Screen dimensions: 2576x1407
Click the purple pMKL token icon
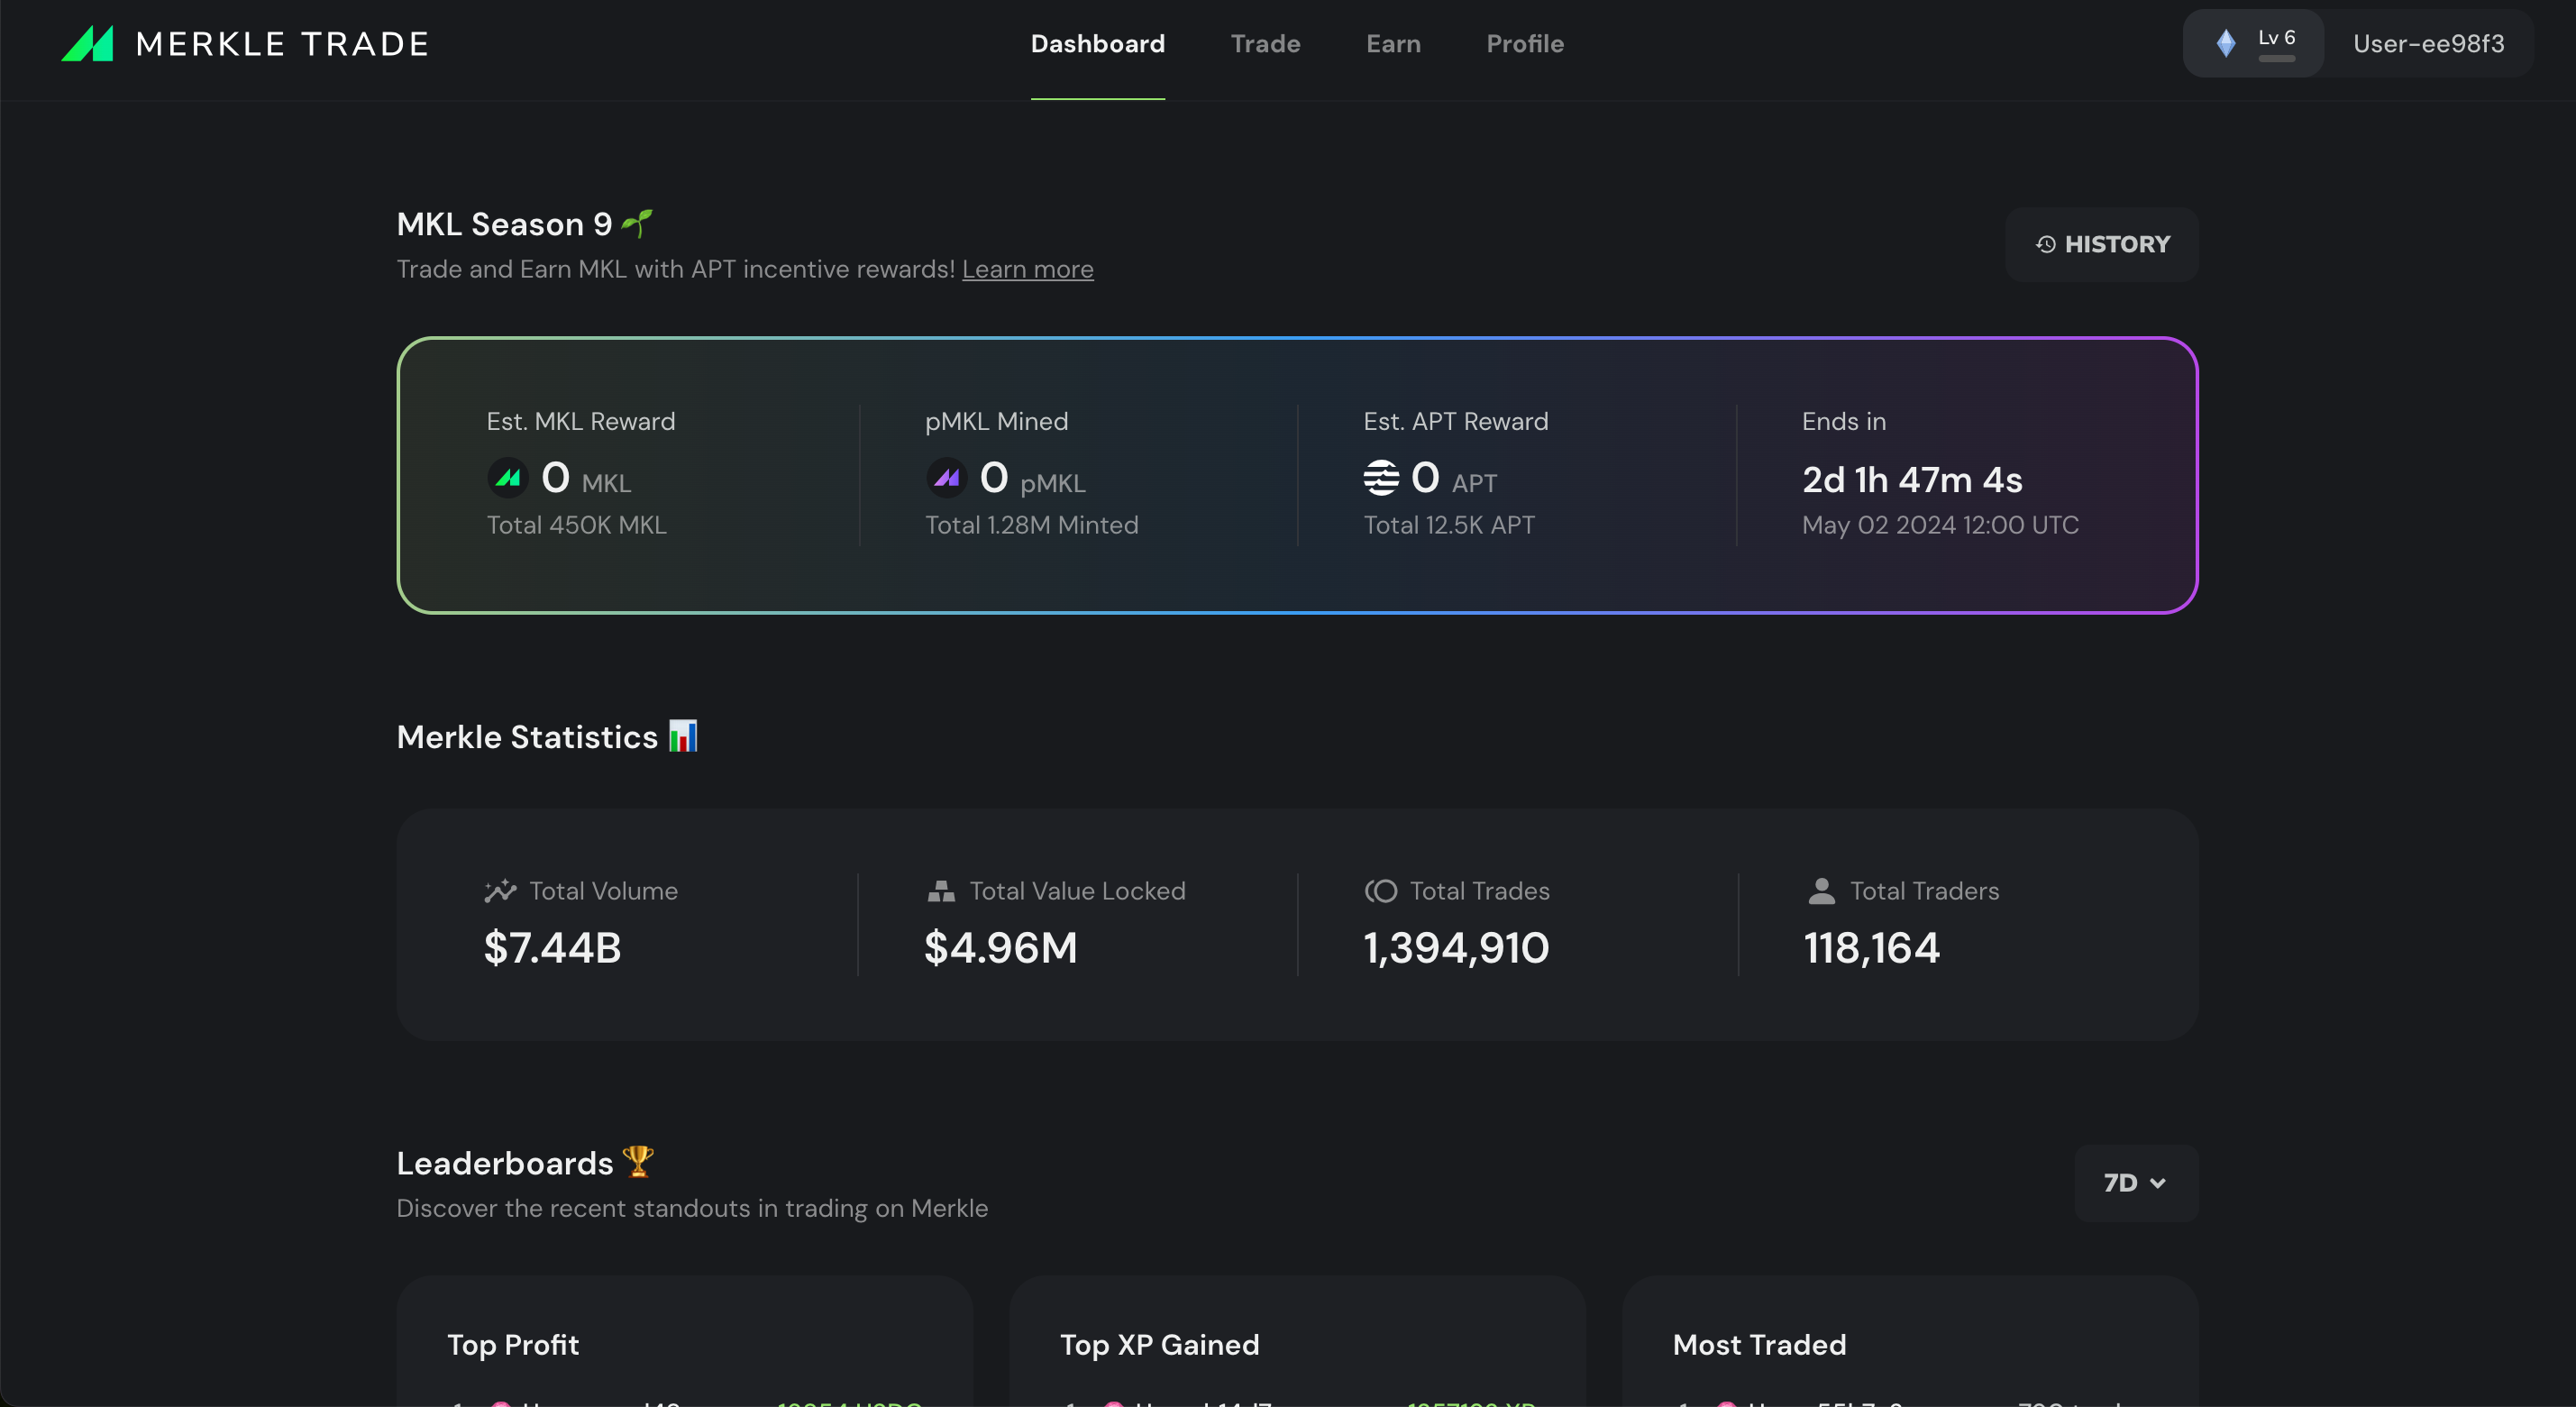(946, 478)
